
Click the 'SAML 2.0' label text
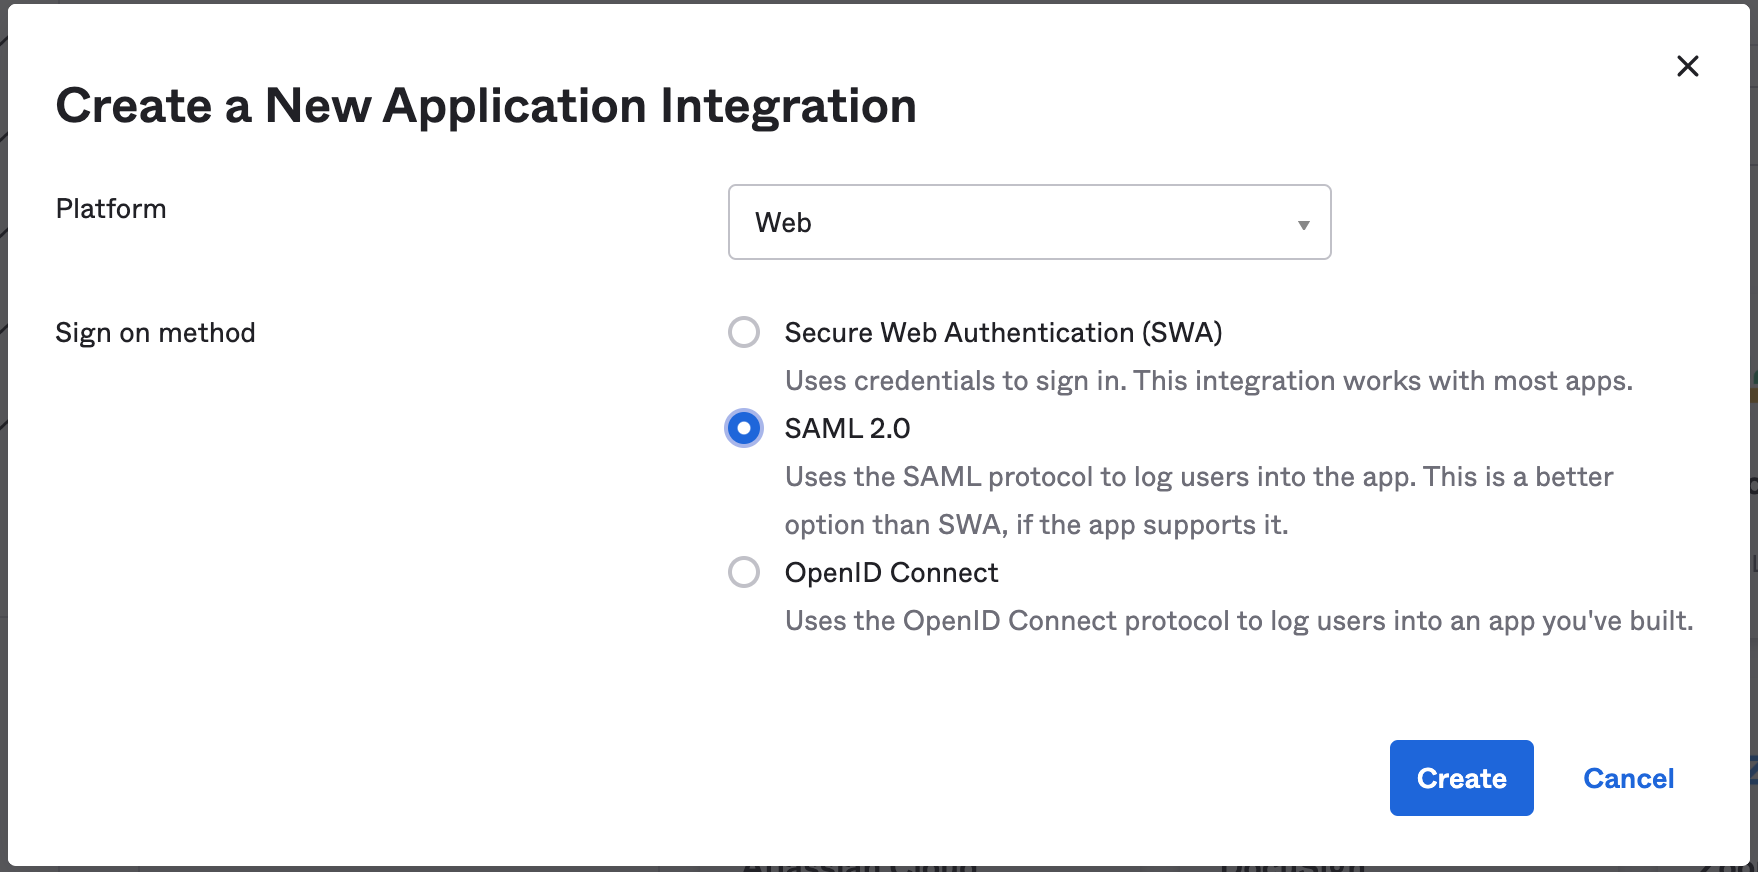tap(847, 428)
